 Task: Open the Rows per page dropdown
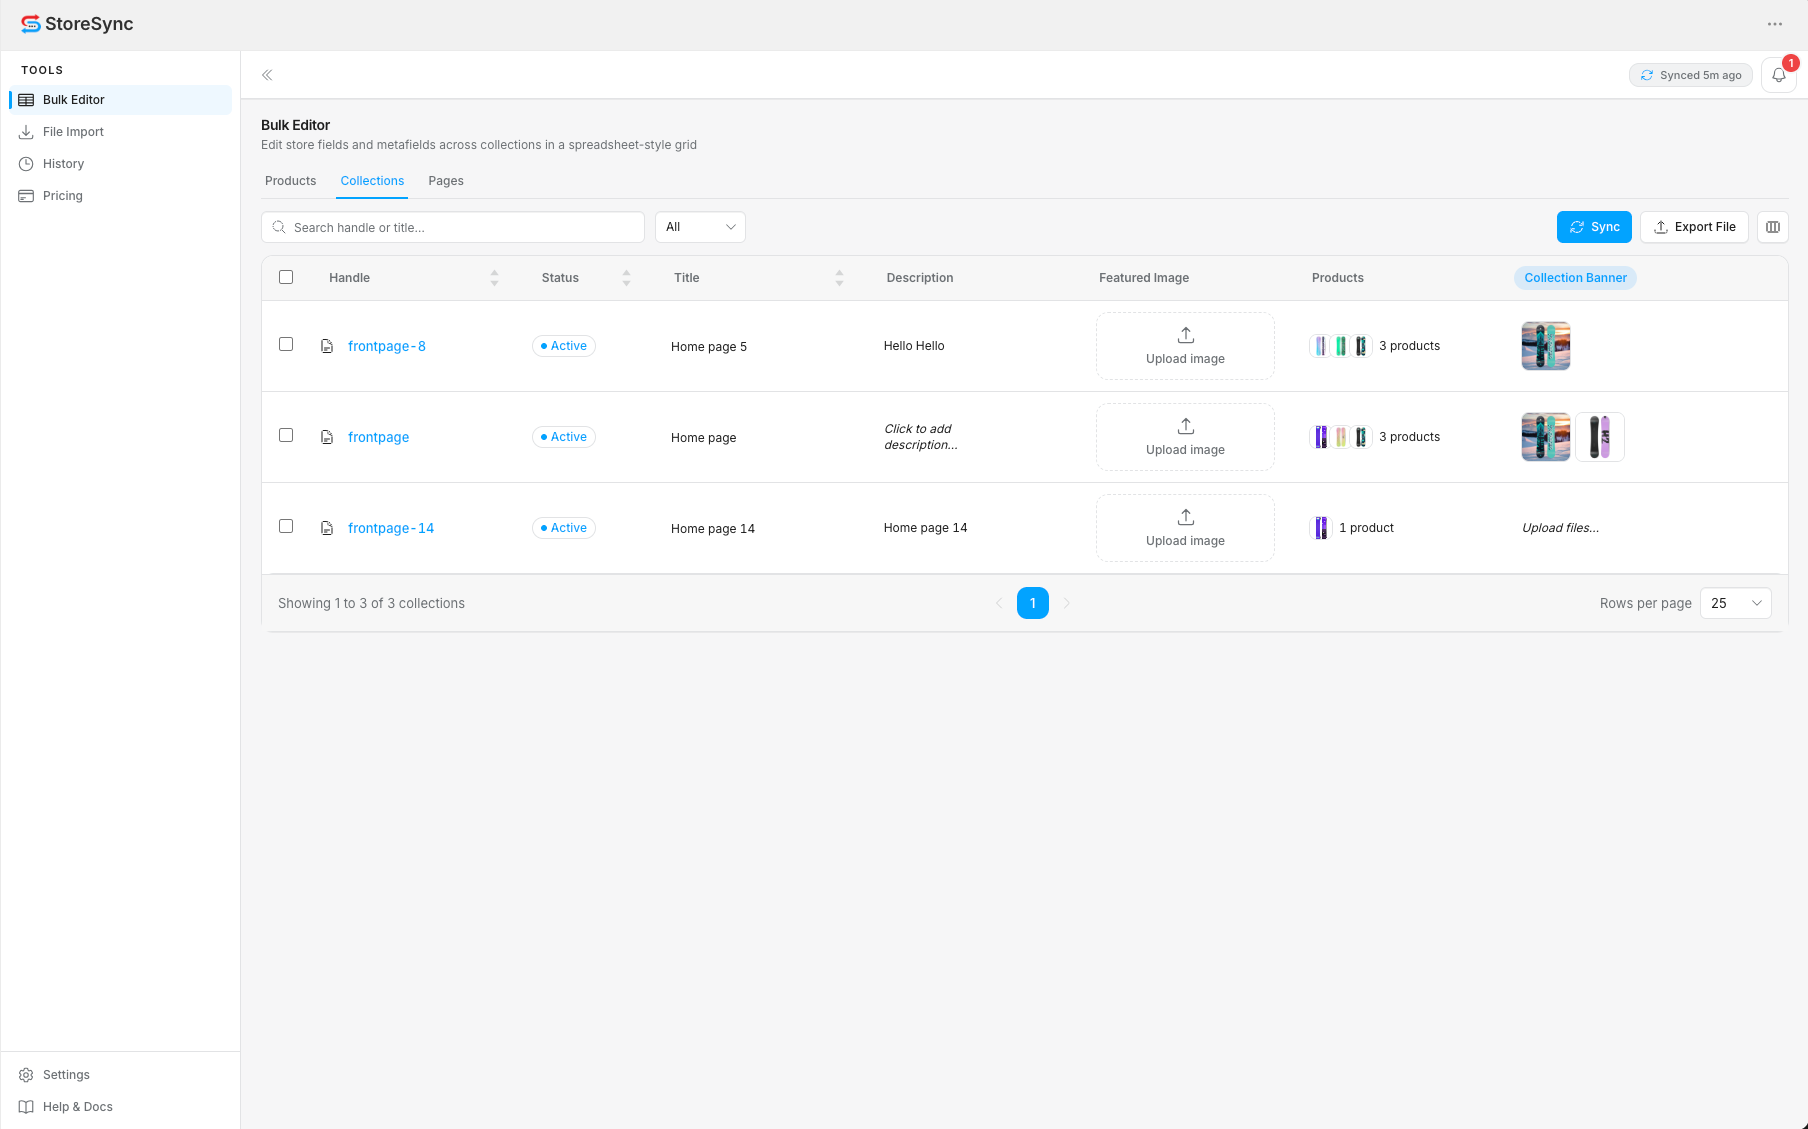tap(1736, 603)
